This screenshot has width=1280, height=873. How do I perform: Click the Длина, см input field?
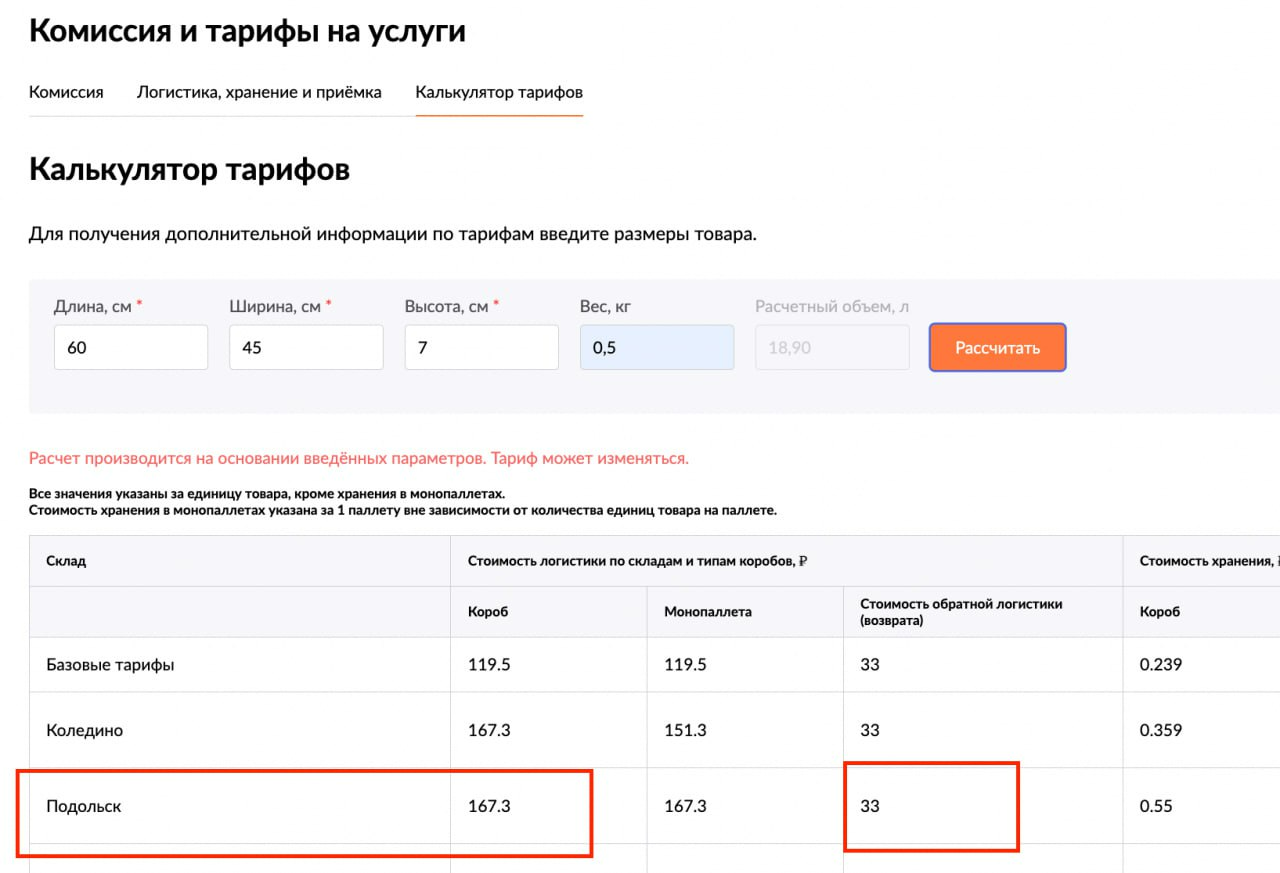[131, 347]
